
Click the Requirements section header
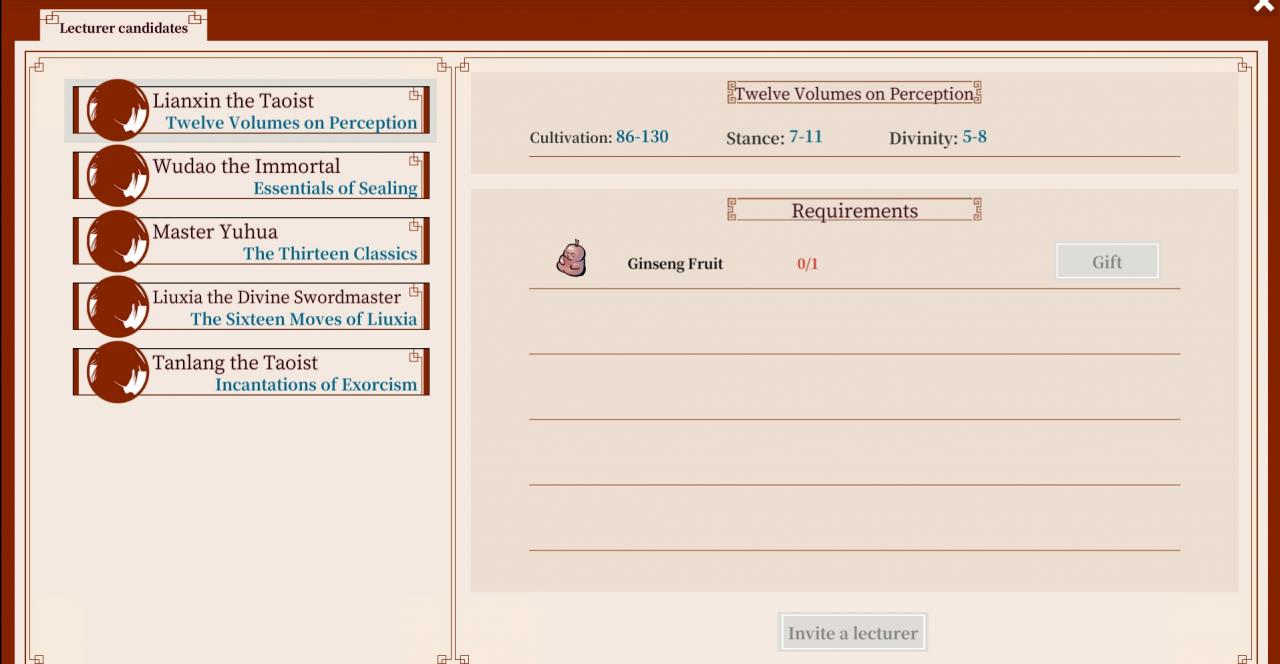pos(854,211)
